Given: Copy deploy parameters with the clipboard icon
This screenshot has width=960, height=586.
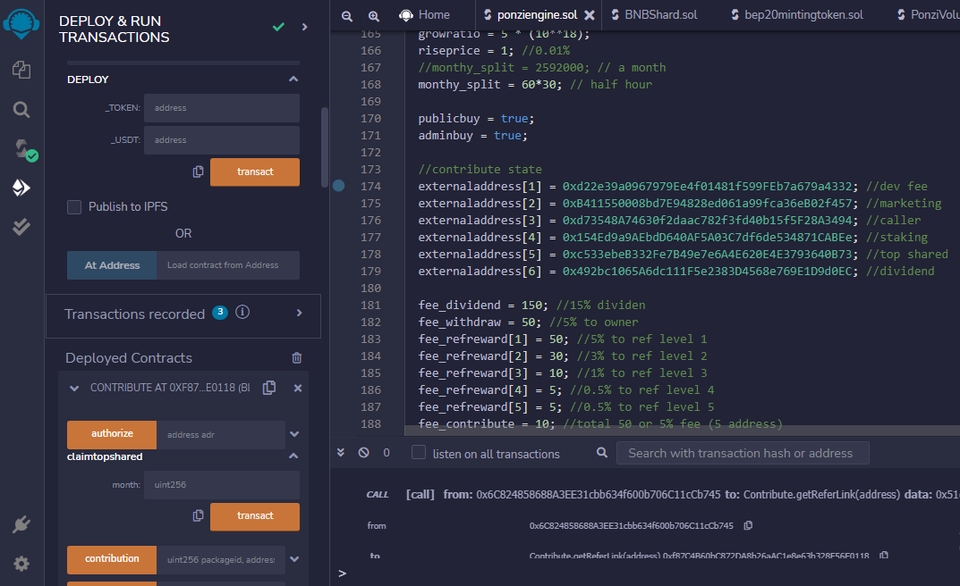Looking at the screenshot, I should click(x=198, y=172).
